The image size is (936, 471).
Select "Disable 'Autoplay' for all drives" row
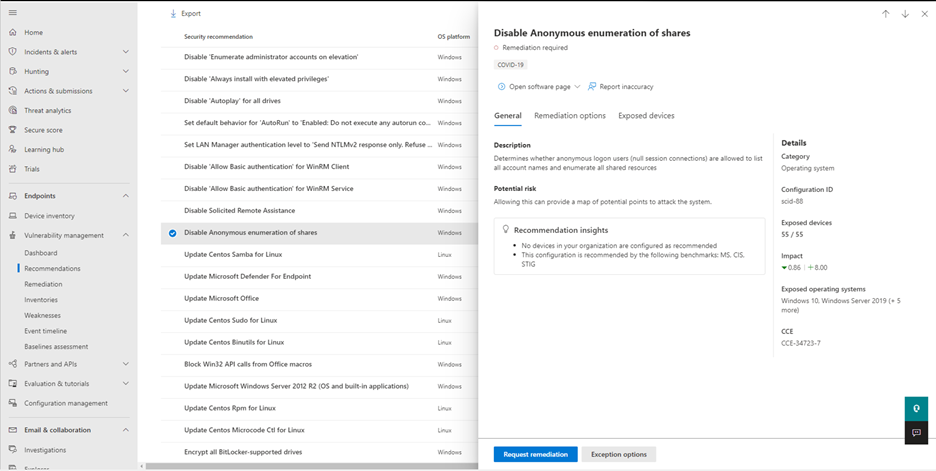[319, 101]
